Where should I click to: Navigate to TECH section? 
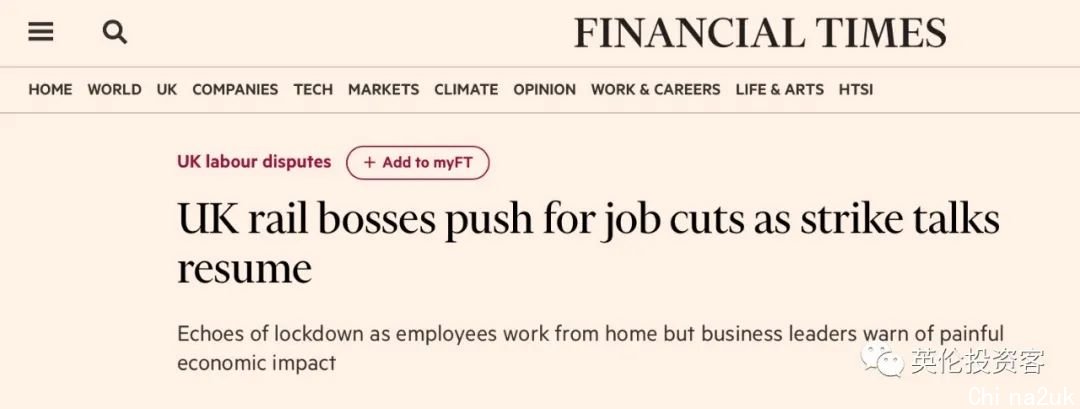tap(313, 90)
